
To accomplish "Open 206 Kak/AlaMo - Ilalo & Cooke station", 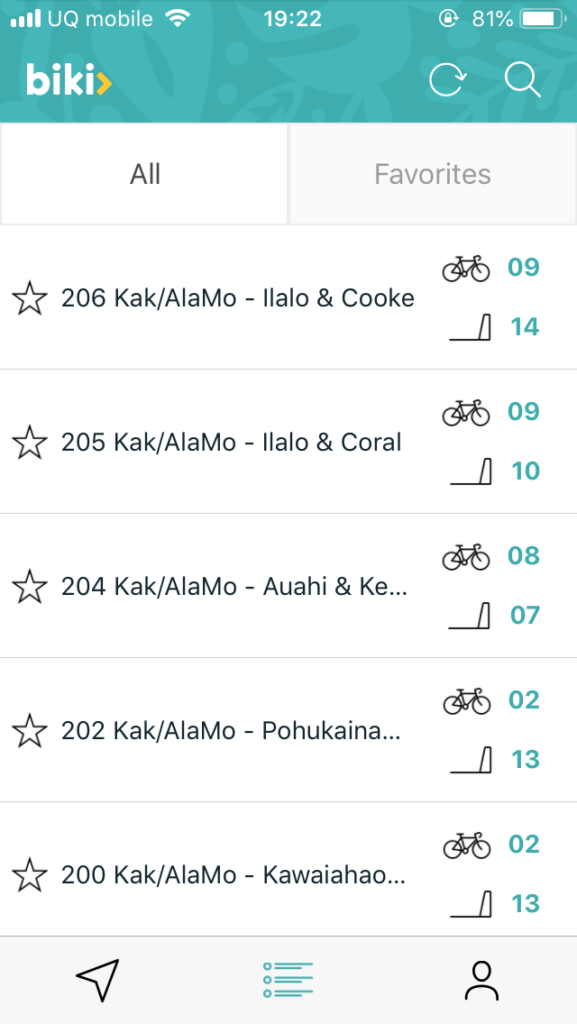I will click(x=288, y=297).
